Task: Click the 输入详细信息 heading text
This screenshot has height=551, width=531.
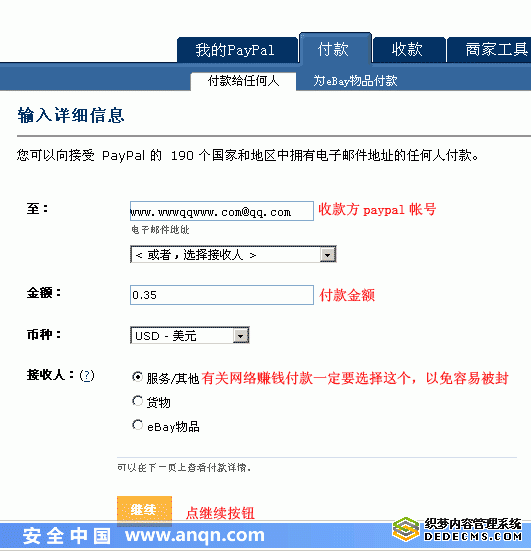Action: [71, 115]
